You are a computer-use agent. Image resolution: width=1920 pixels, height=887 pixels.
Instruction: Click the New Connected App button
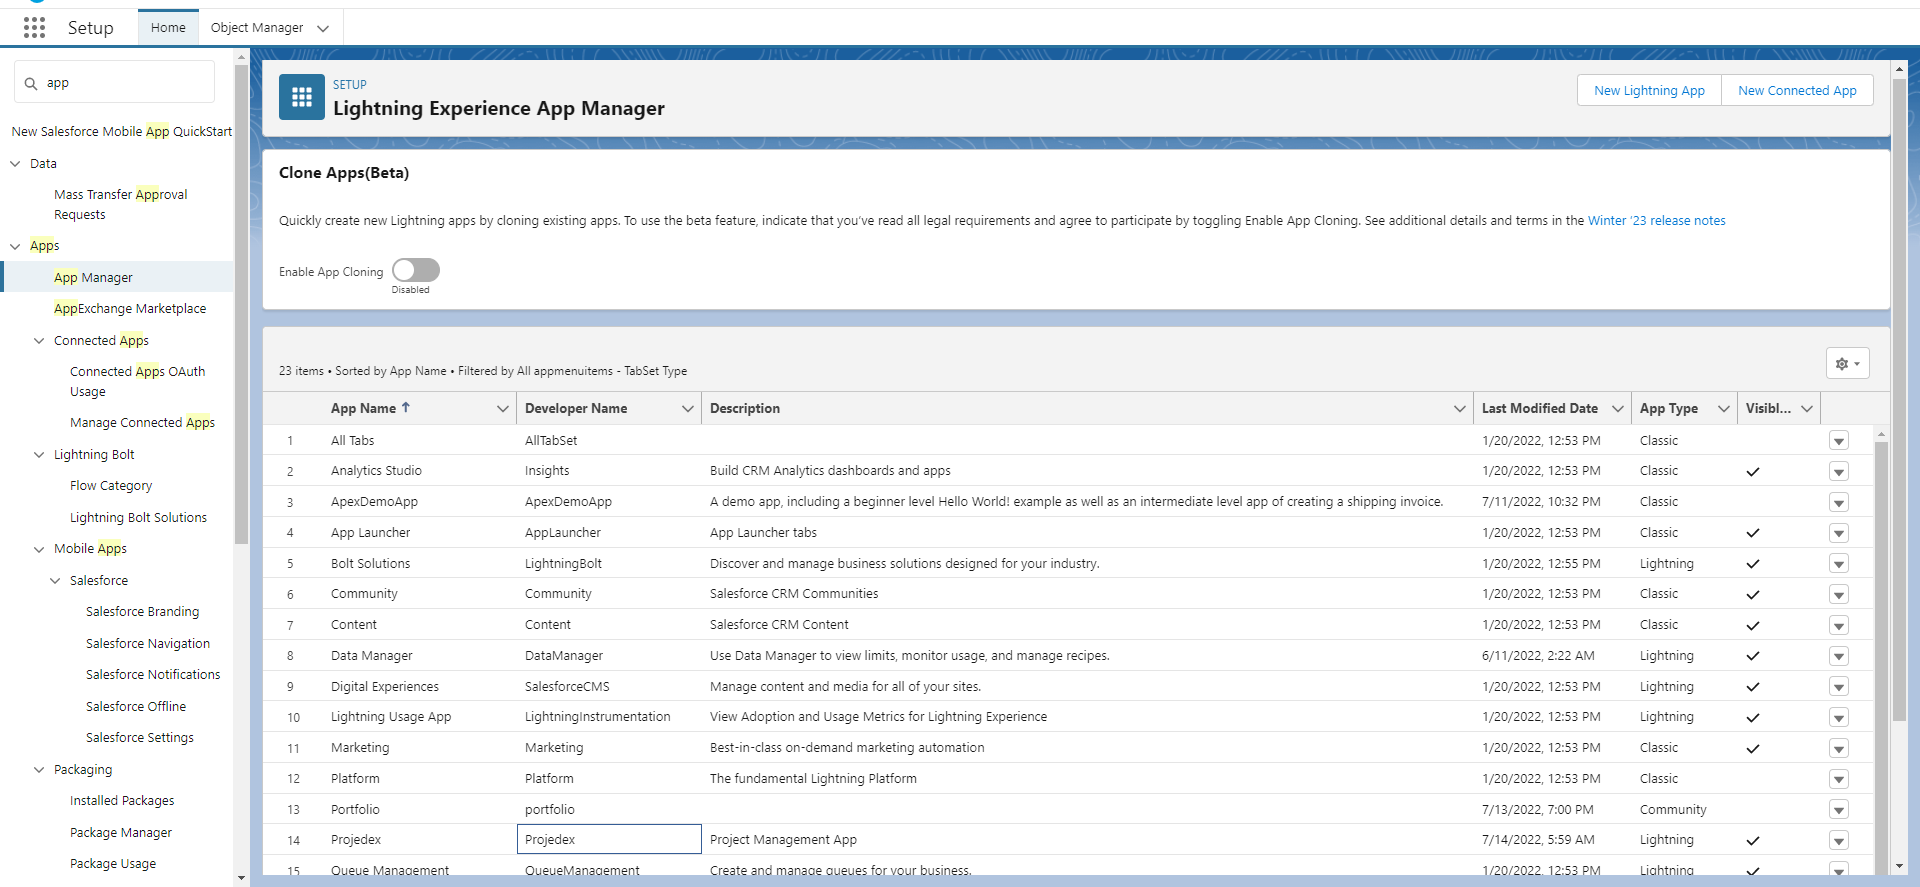point(1797,90)
